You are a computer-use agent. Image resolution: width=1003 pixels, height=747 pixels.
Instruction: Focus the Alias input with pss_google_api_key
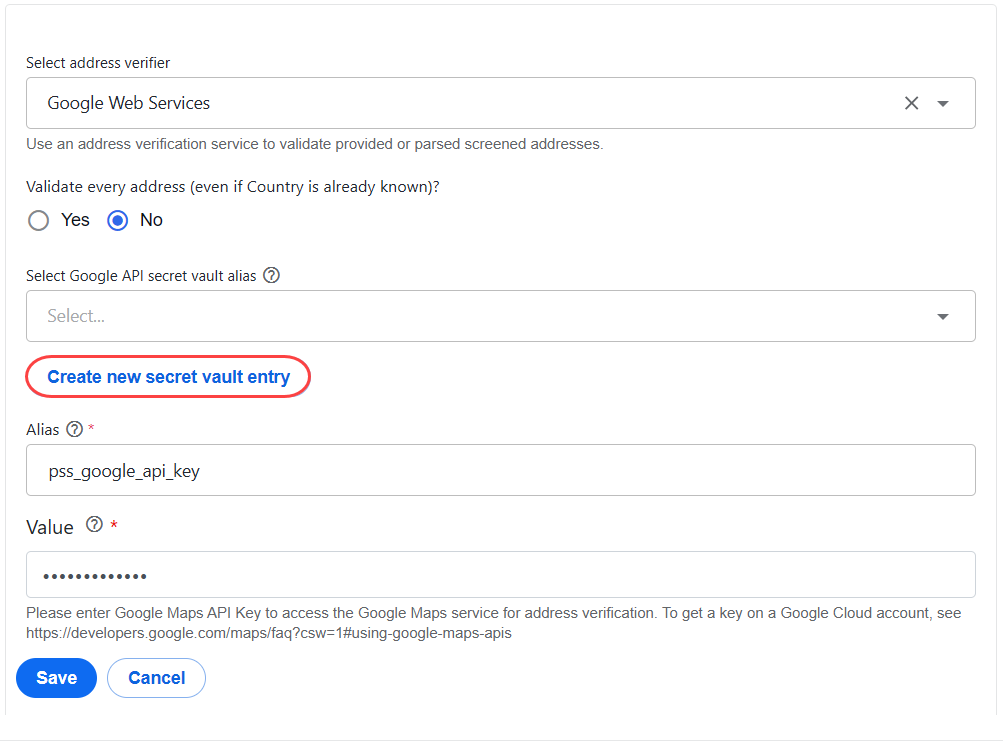[500, 470]
